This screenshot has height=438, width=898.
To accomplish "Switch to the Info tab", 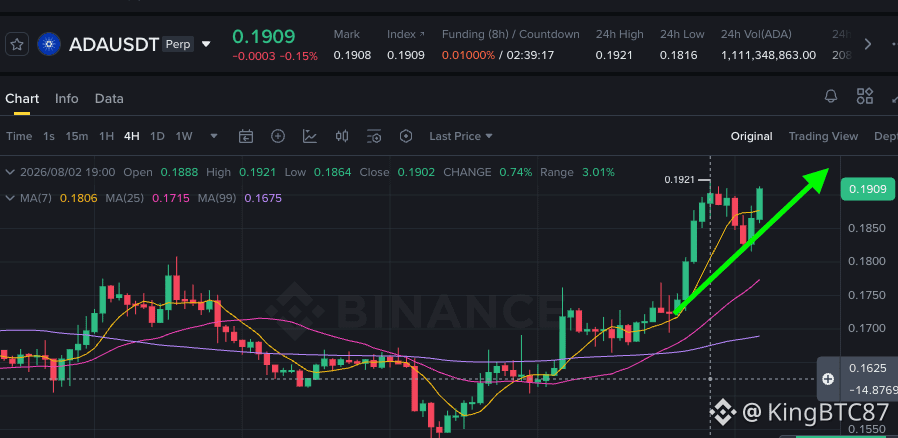I will (66, 98).
